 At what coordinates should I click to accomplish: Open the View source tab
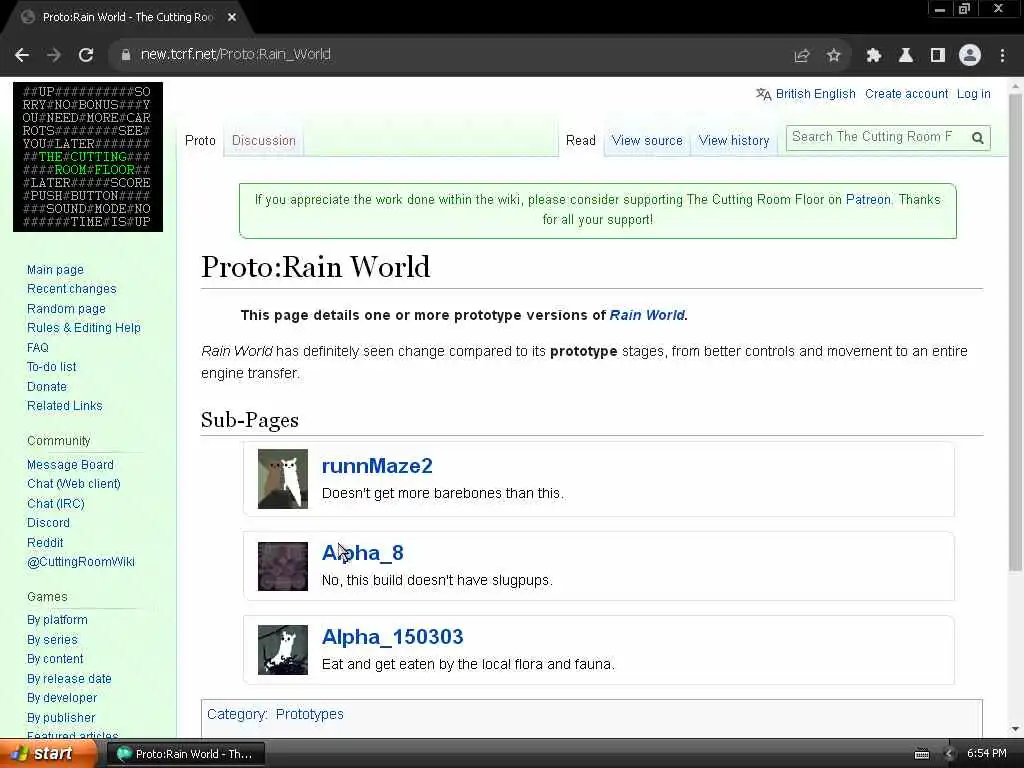647,140
